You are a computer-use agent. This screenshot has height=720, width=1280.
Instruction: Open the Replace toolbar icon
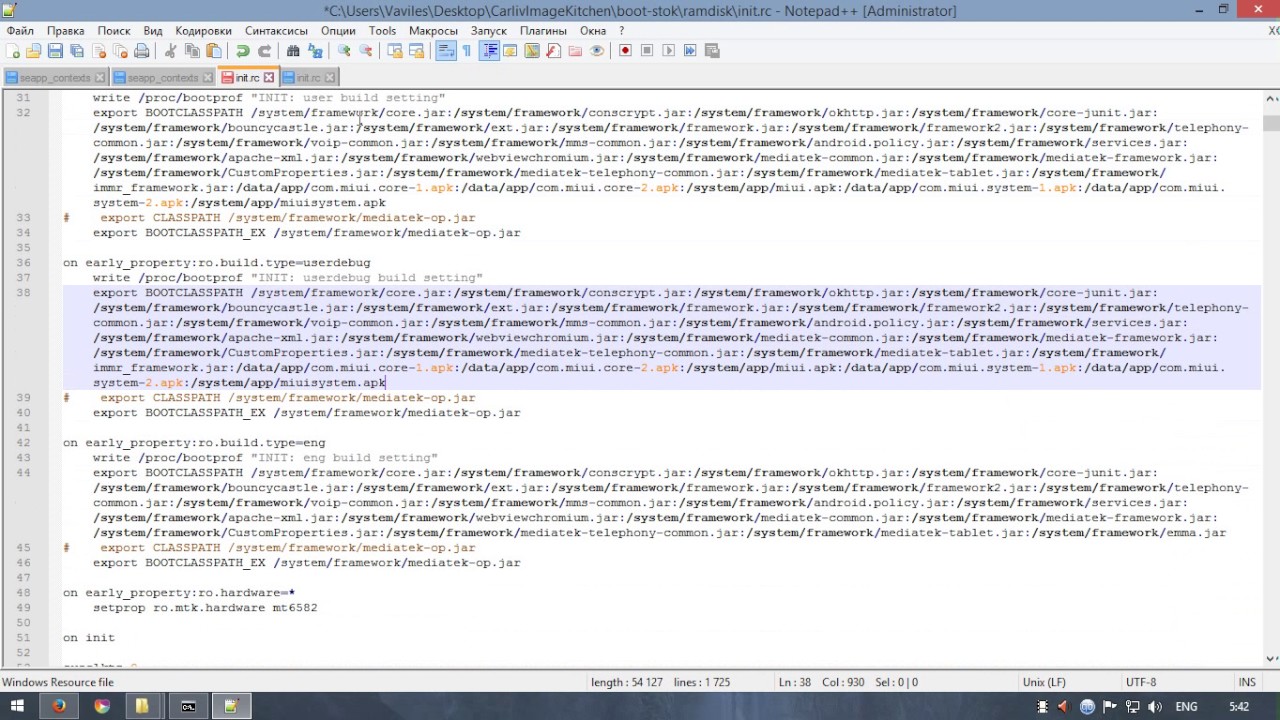(315, 51)
